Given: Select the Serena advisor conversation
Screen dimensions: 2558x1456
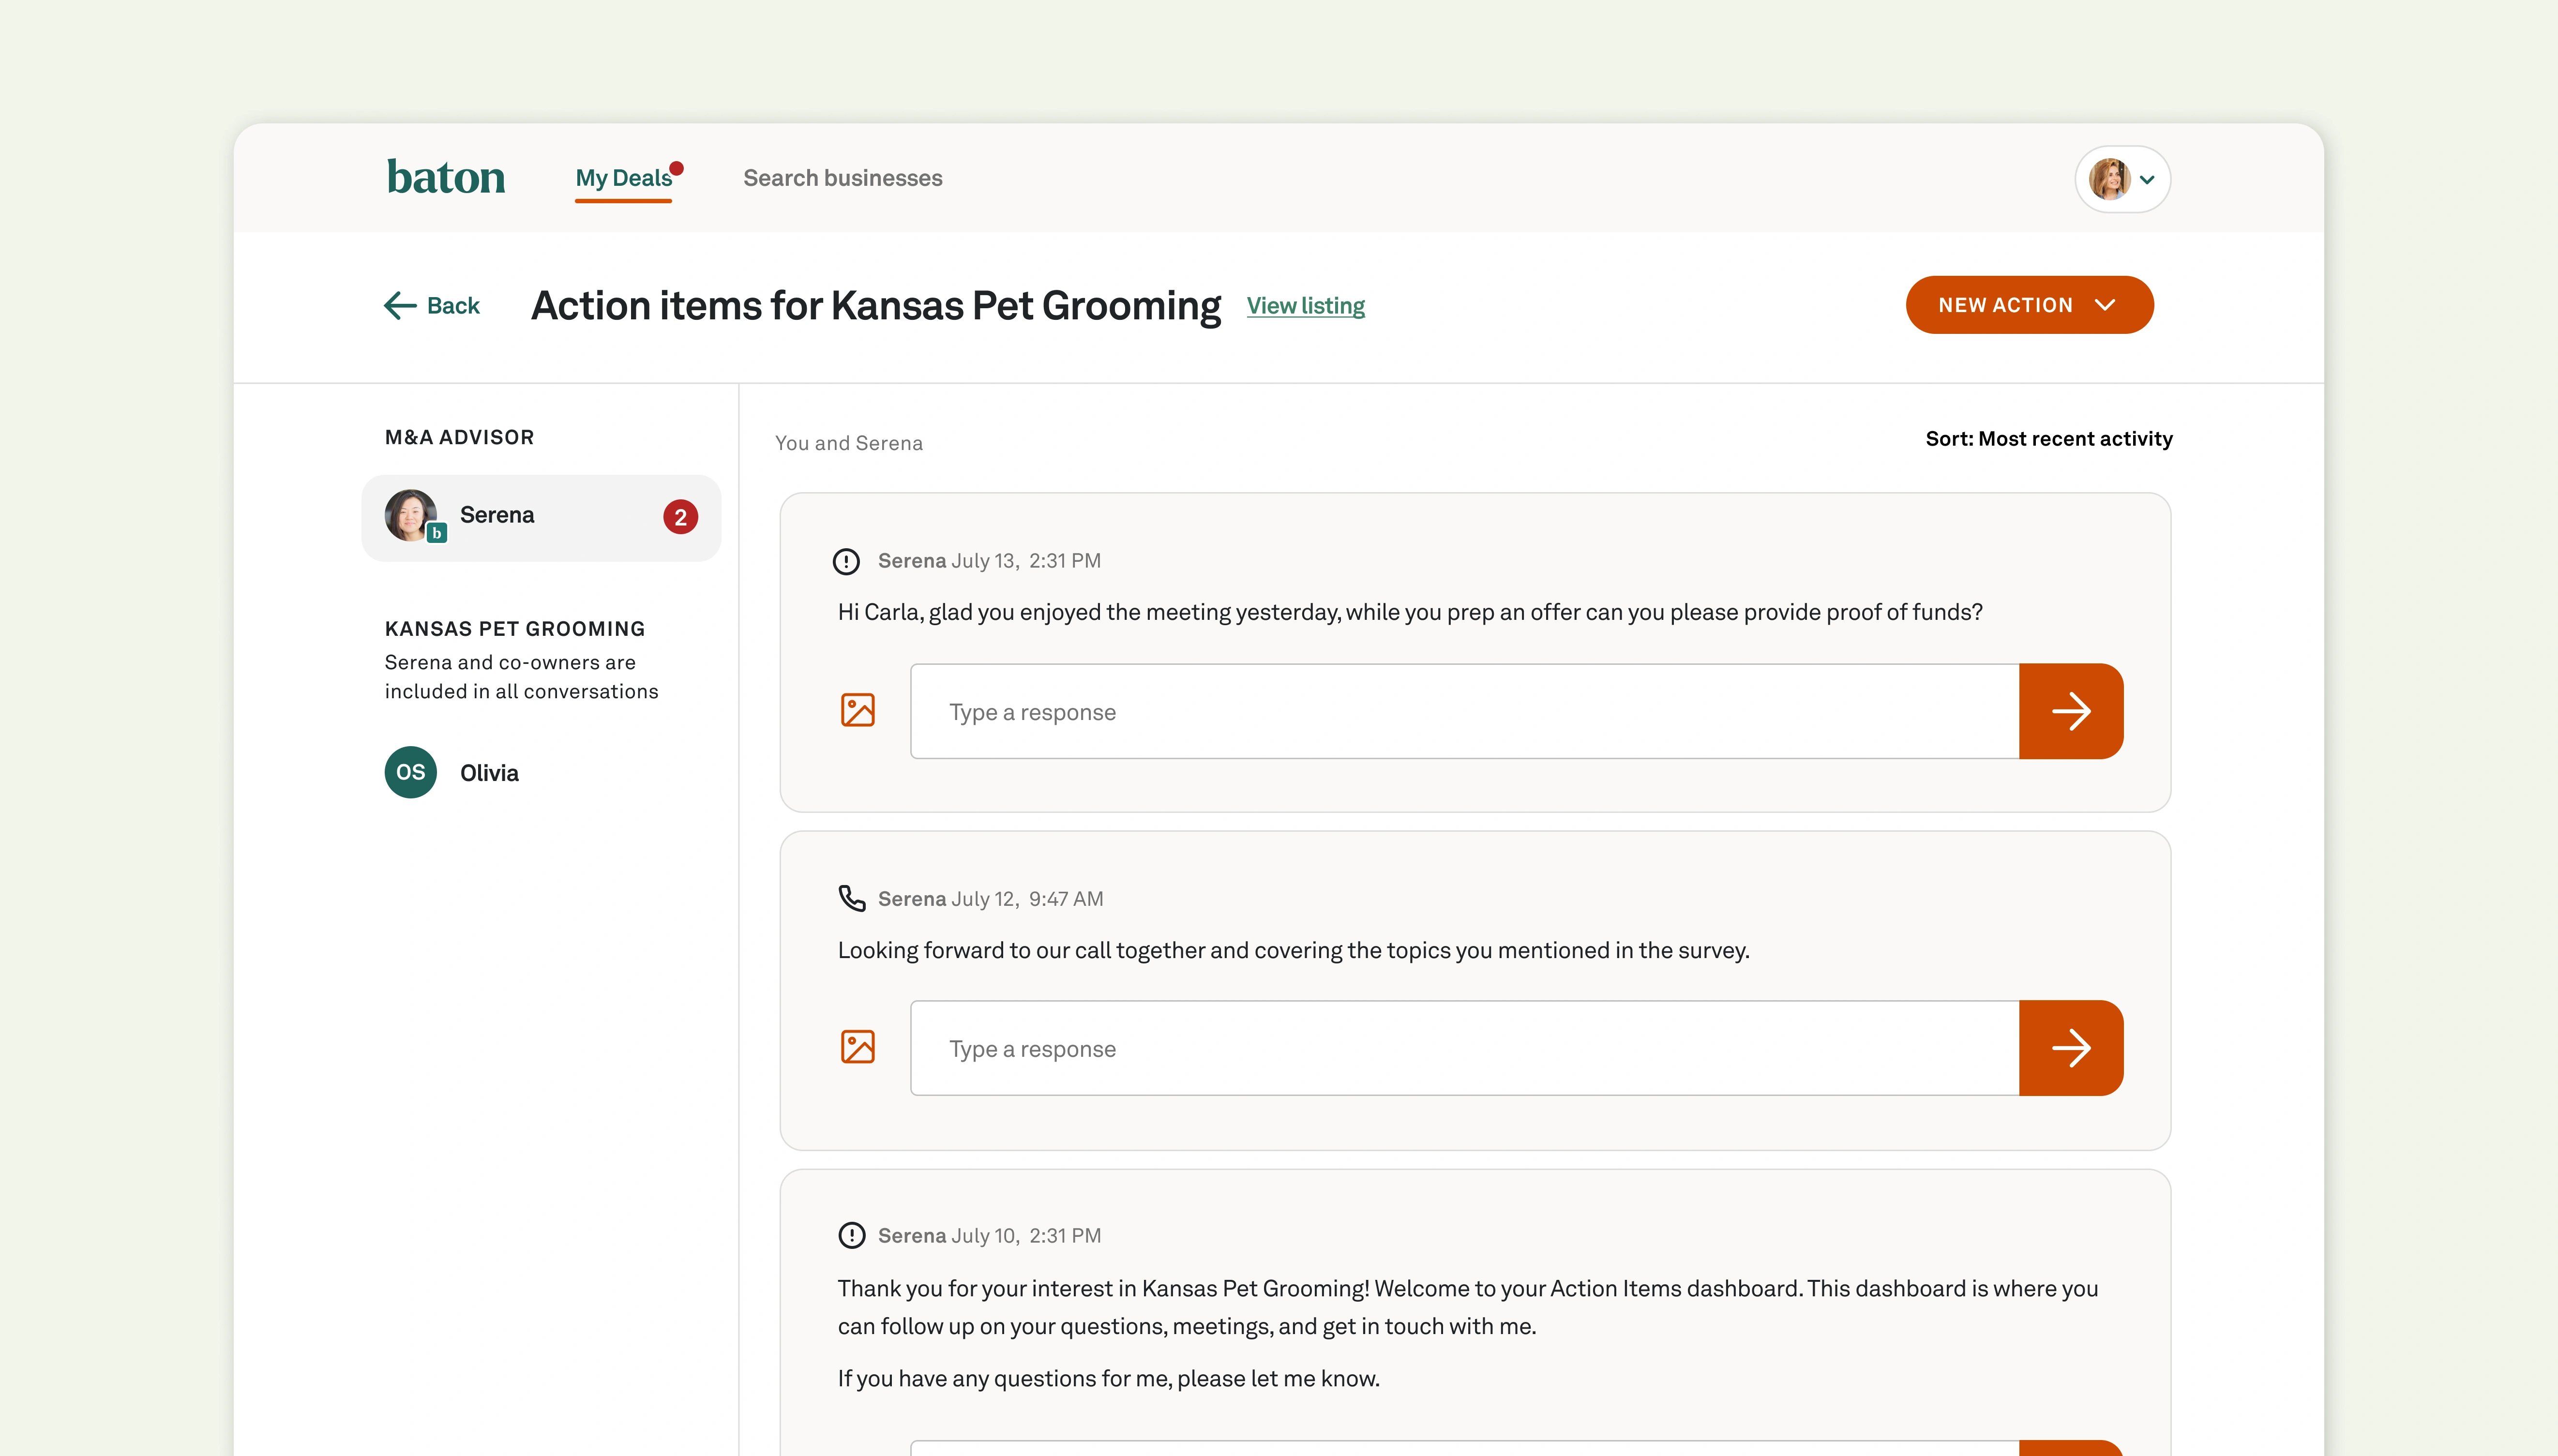Looking at the screenshot, I should click(x=540, y=517).
